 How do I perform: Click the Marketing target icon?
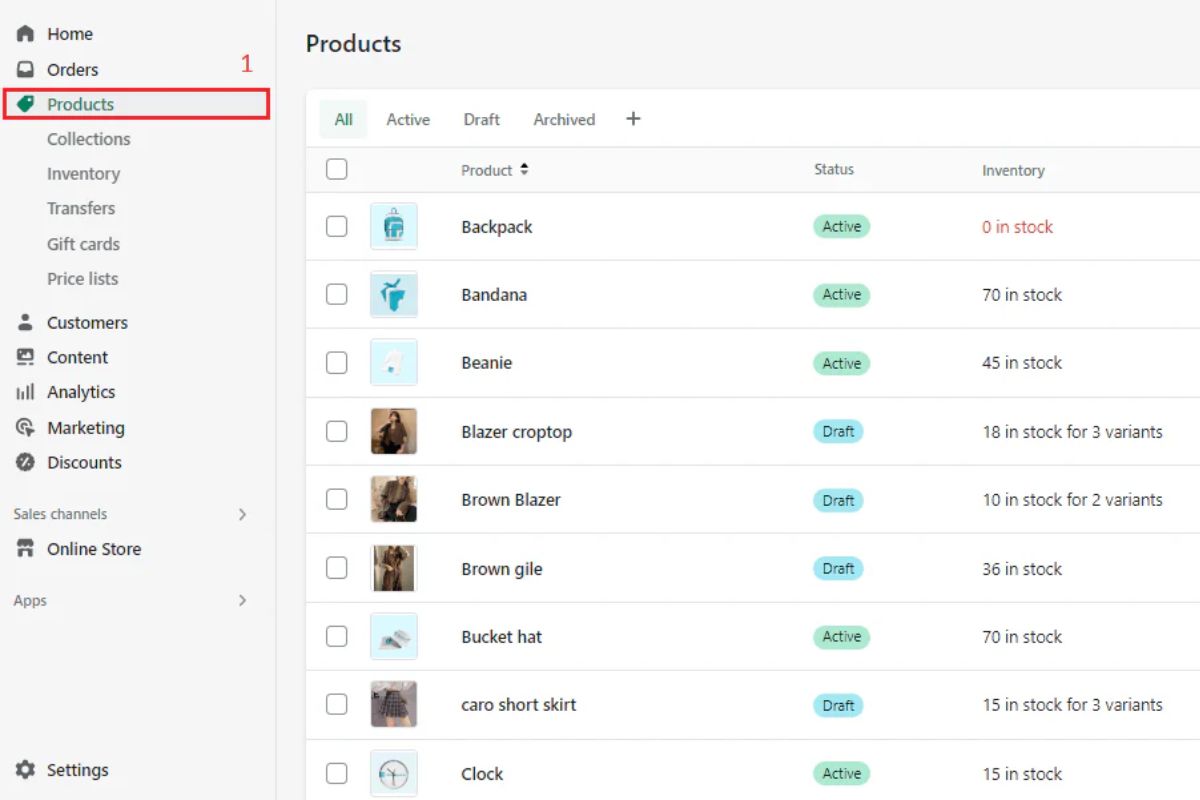(x=26, y=428)
